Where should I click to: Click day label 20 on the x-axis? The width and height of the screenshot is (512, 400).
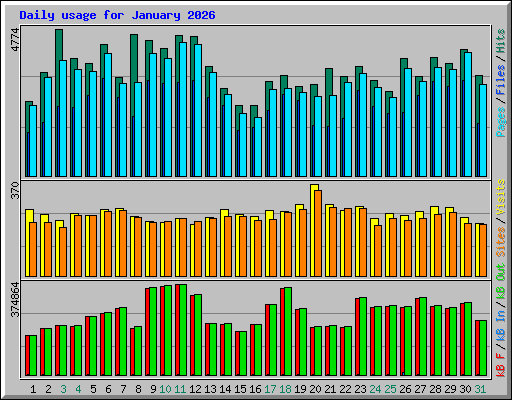[315, 389]
